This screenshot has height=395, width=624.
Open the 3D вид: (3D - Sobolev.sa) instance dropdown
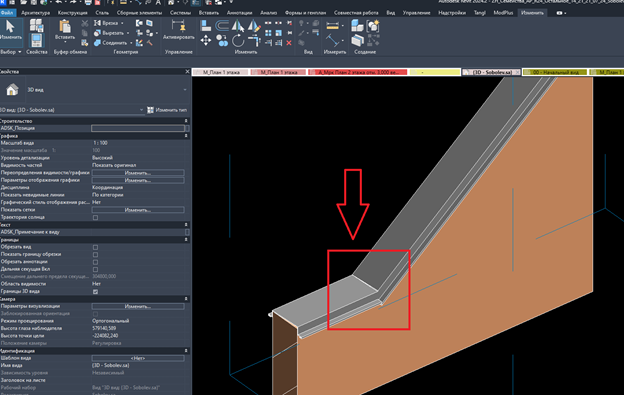click(141, 110)
